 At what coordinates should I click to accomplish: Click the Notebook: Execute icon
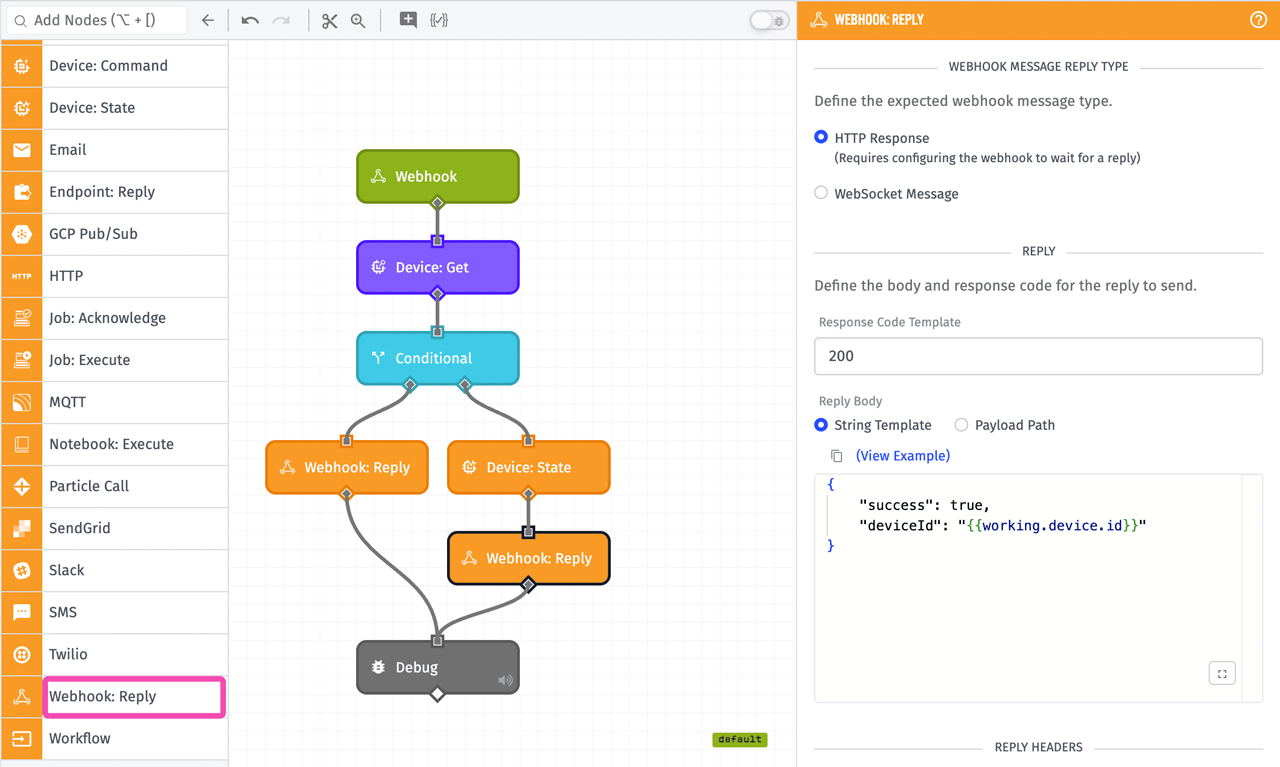click(x=21, y=444)
